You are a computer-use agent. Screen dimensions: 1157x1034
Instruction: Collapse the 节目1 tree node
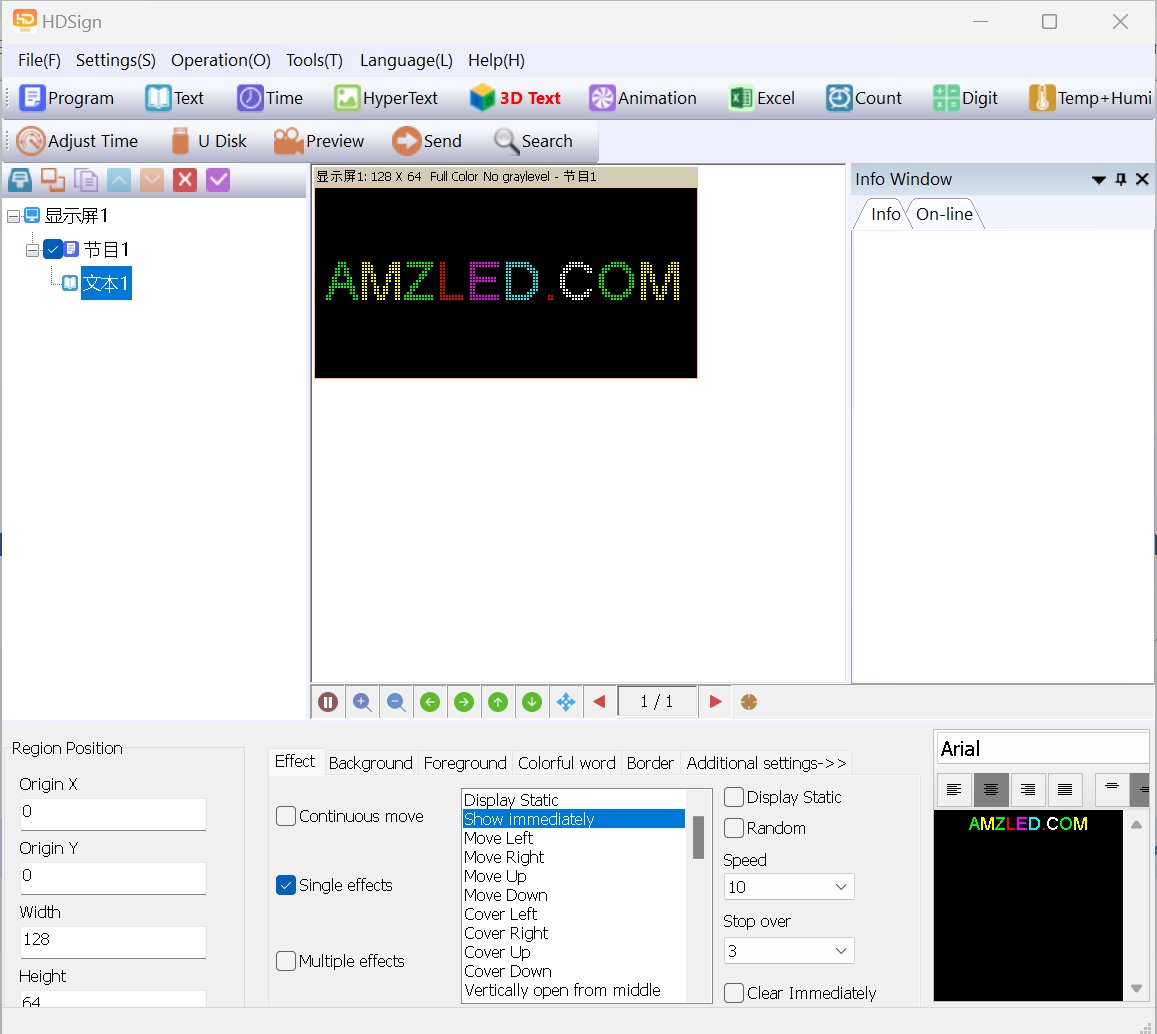[32, 250]
